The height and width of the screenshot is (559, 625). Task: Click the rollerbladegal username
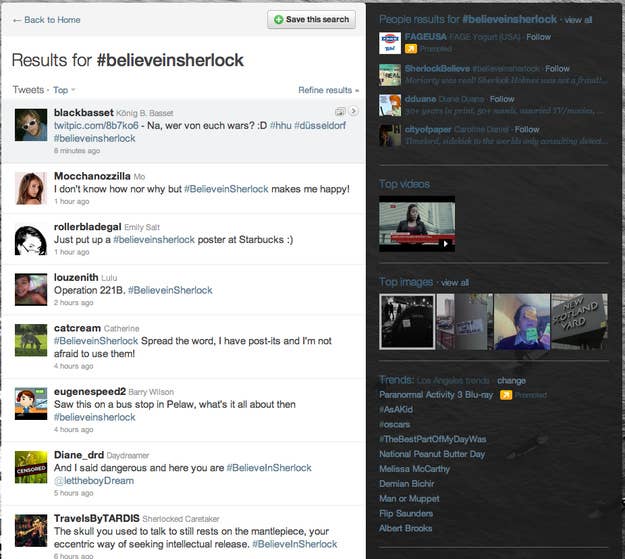pos(87,226)
